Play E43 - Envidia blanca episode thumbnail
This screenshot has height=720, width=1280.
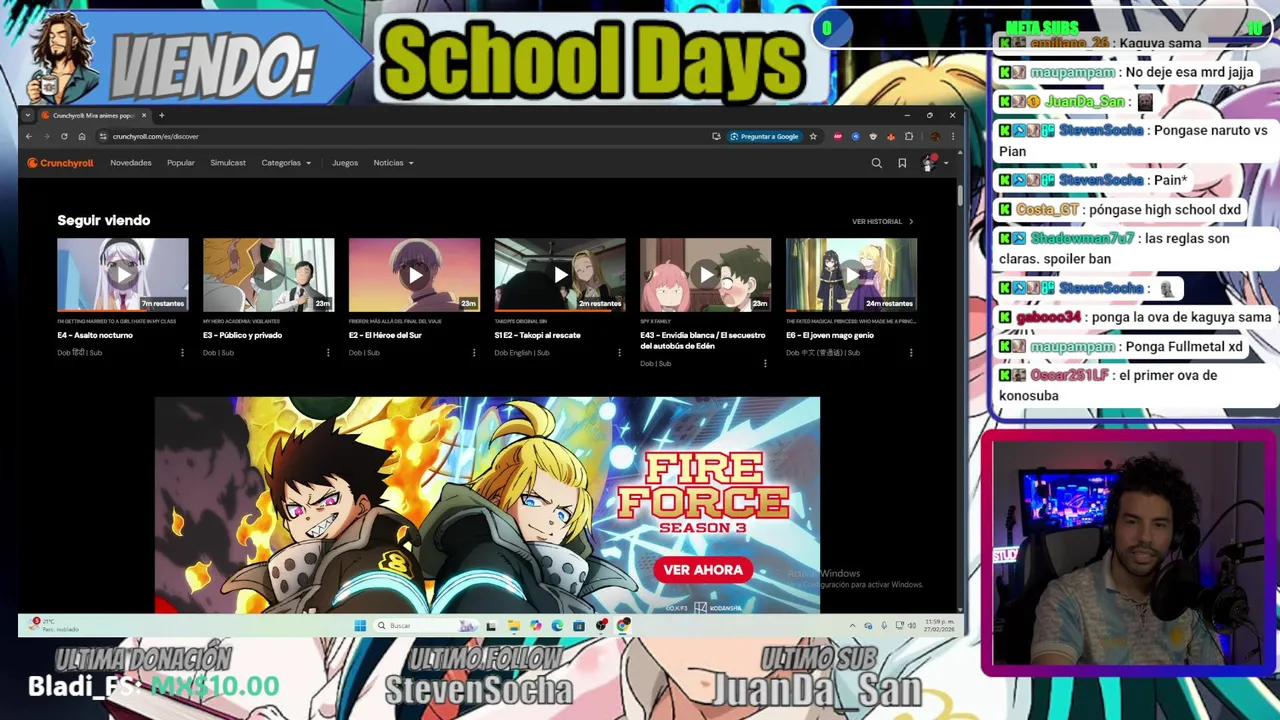[x=706, y=274]
